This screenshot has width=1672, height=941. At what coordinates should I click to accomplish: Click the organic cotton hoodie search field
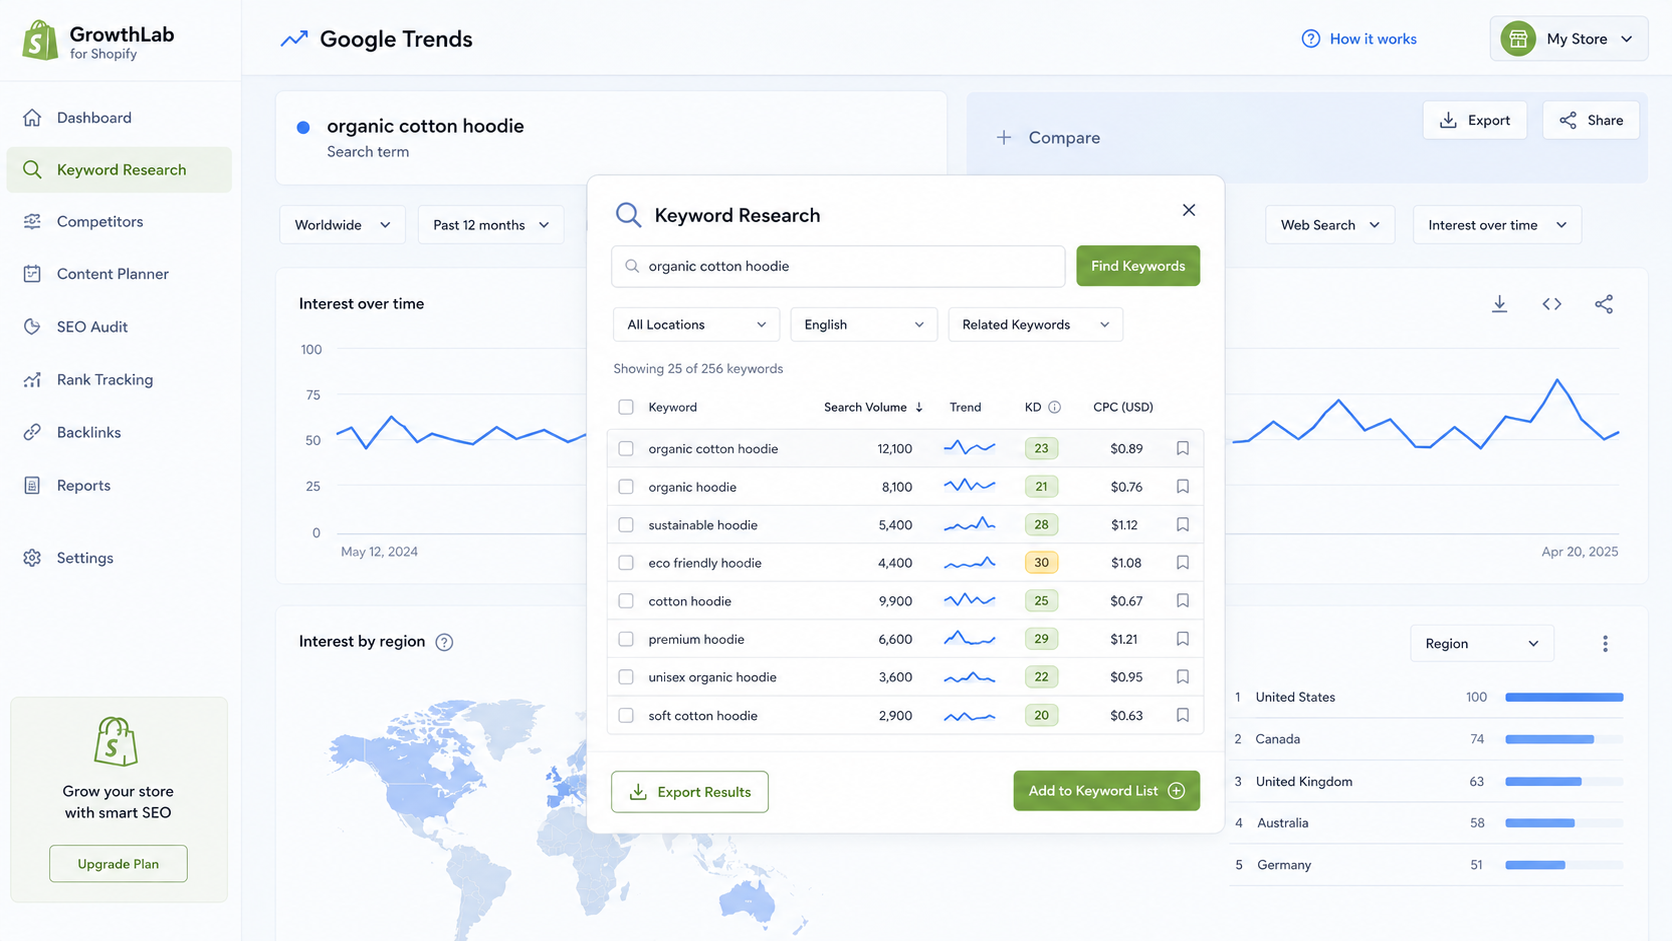point(838,266)
